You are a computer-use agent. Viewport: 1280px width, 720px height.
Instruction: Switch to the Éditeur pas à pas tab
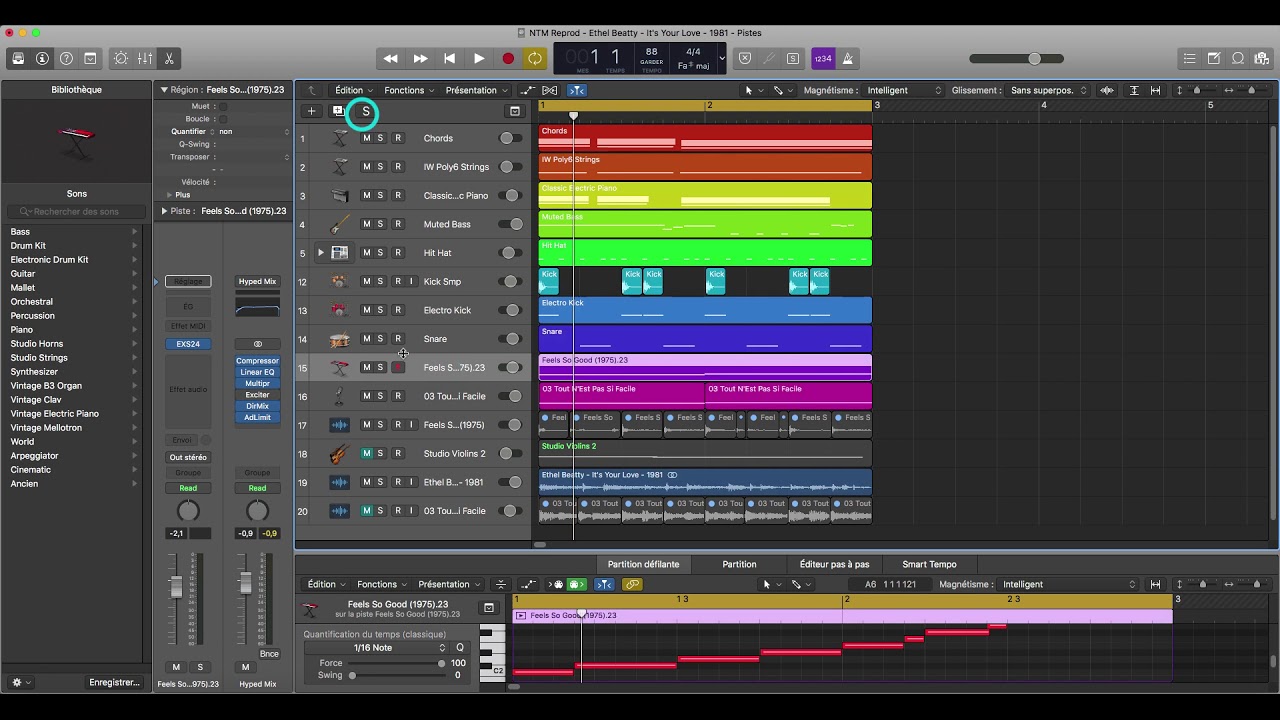pyautogui.click(x=834, y=564)
